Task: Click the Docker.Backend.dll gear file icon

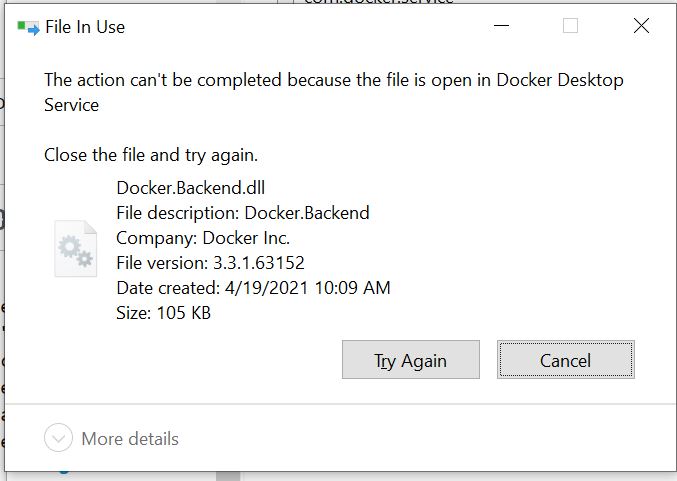Action: pos(75,249)
